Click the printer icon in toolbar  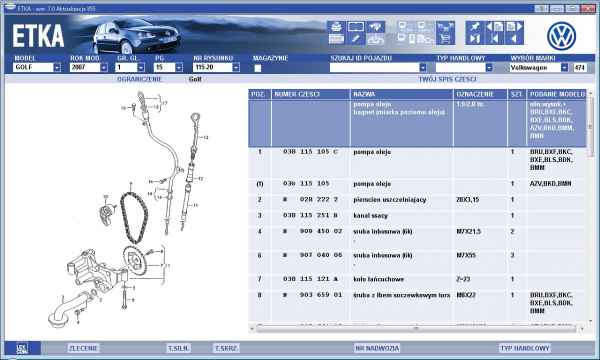tap(336, 27)
